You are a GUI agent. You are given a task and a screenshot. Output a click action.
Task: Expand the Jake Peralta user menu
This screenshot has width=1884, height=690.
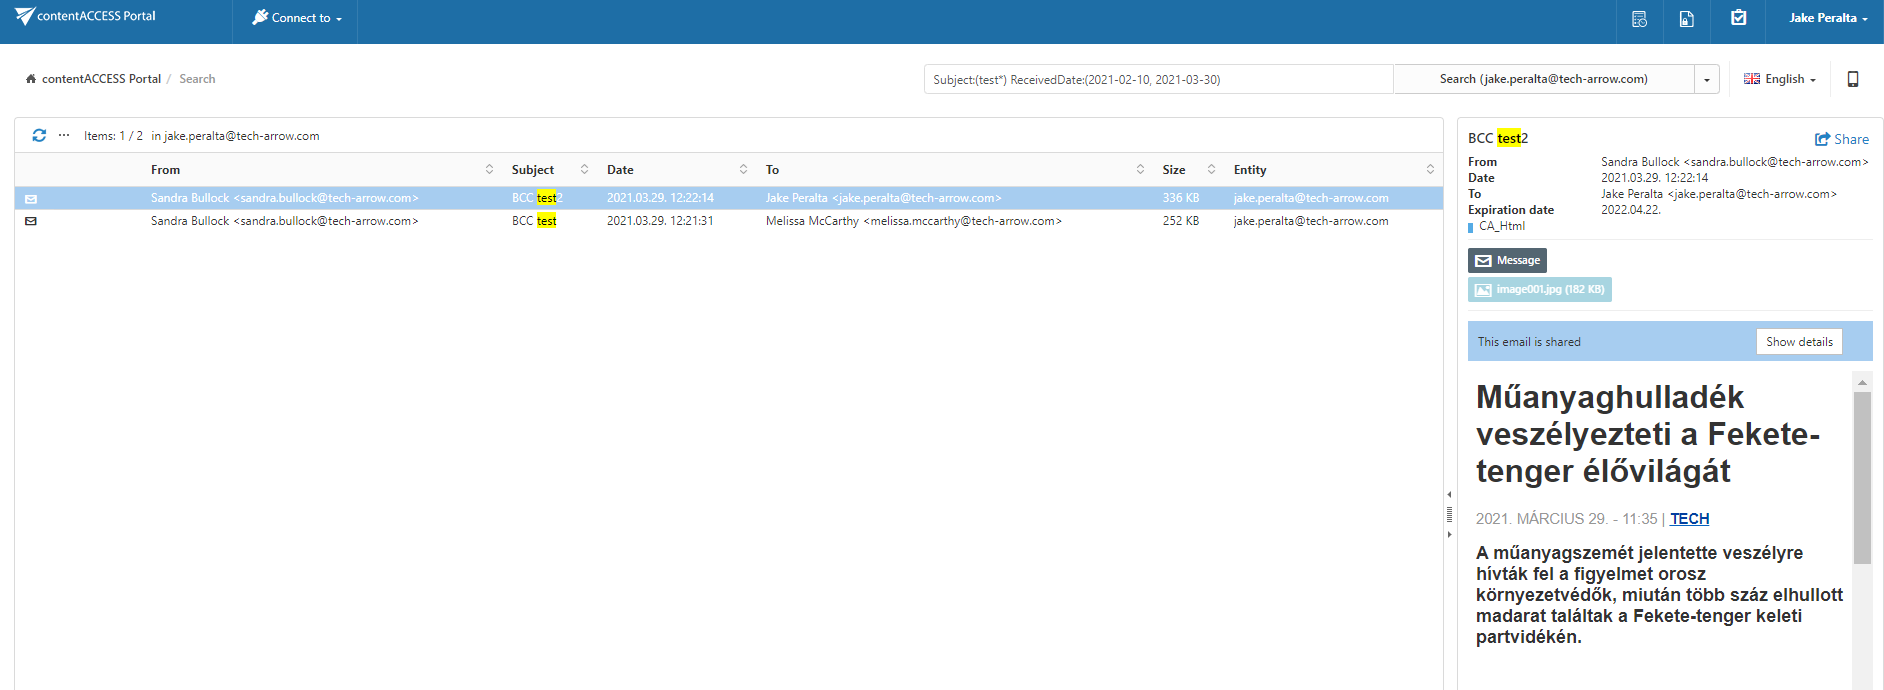[x=1828, y=18]
